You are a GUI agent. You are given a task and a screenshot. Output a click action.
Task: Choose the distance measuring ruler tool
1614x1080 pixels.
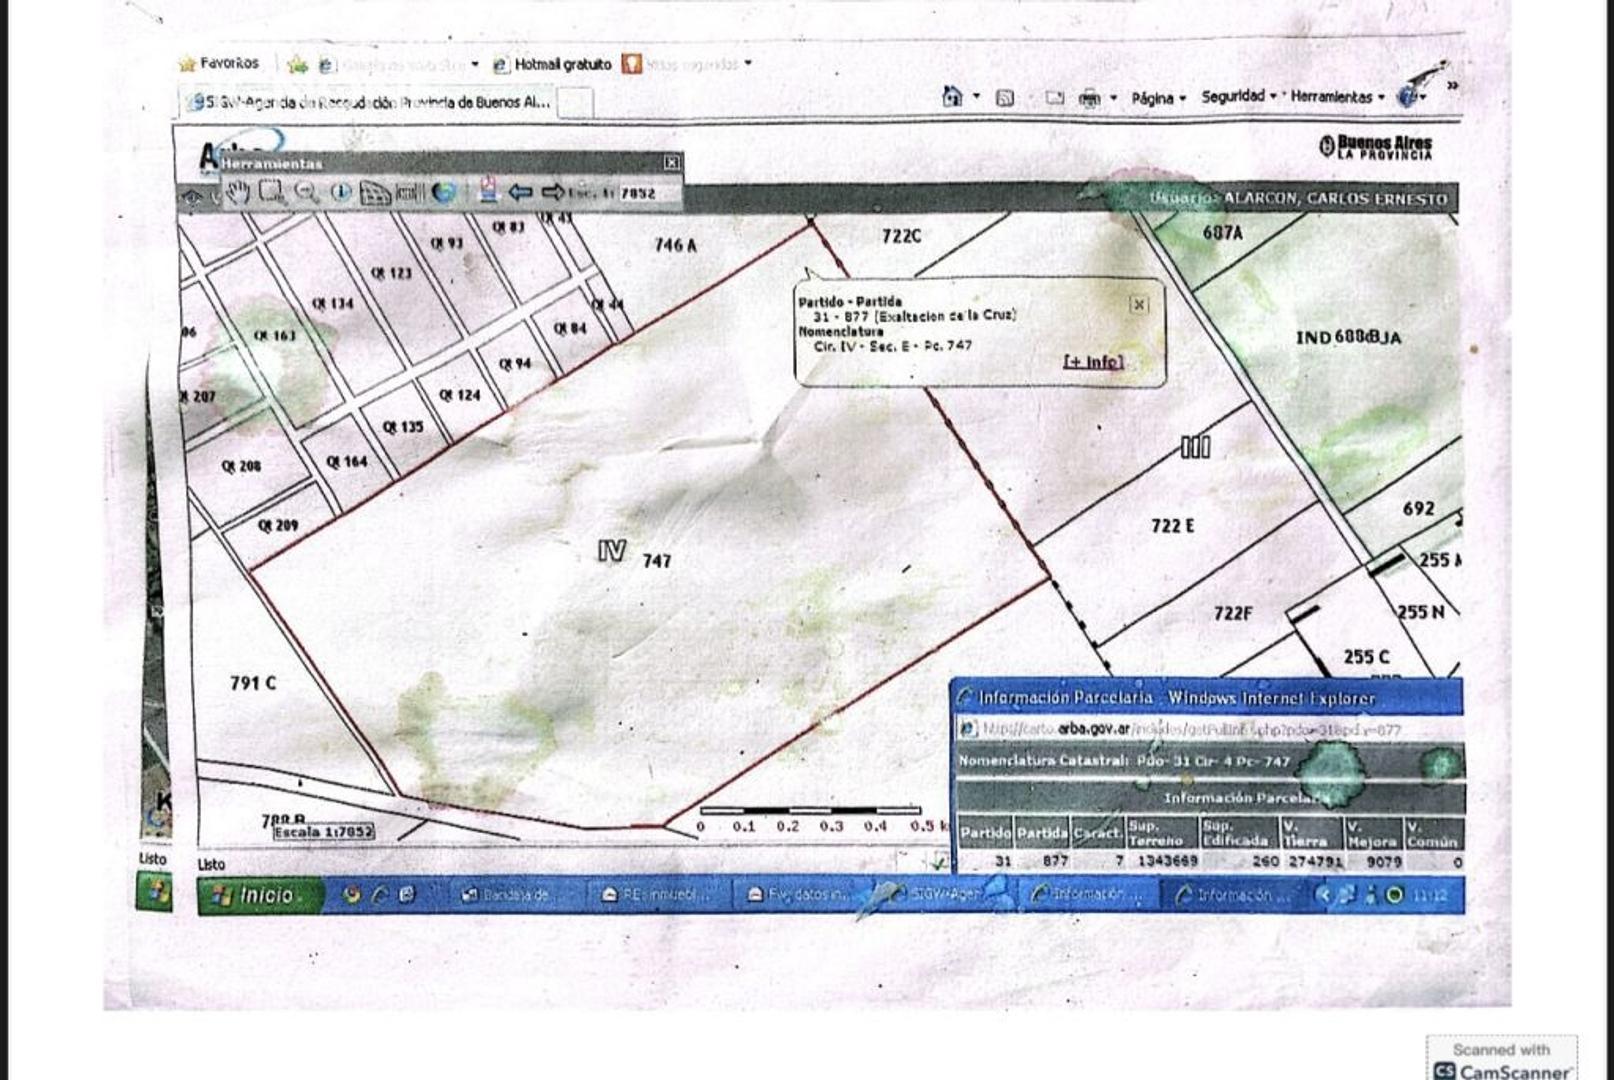point(410,193)
